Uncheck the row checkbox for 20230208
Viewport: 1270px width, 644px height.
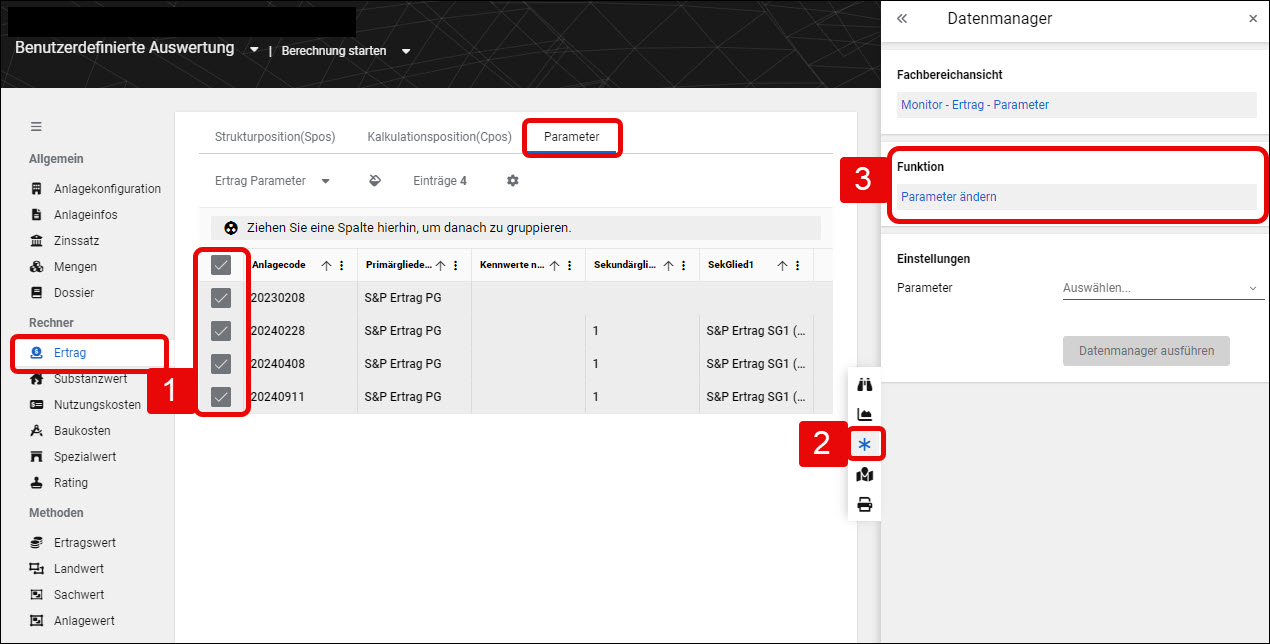[x=222, y=298]
